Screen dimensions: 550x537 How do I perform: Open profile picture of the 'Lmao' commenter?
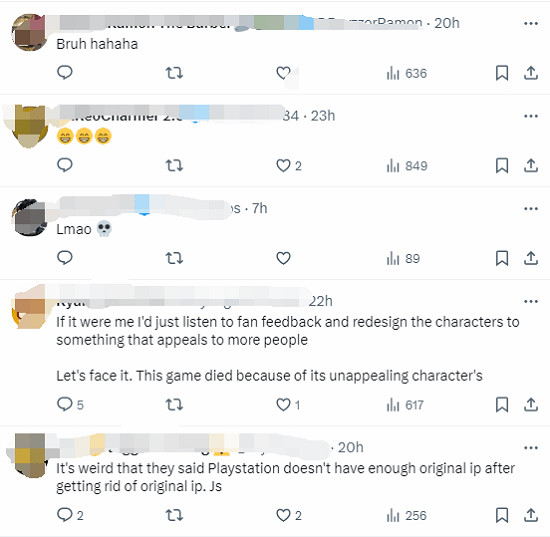tap(30, 217)
